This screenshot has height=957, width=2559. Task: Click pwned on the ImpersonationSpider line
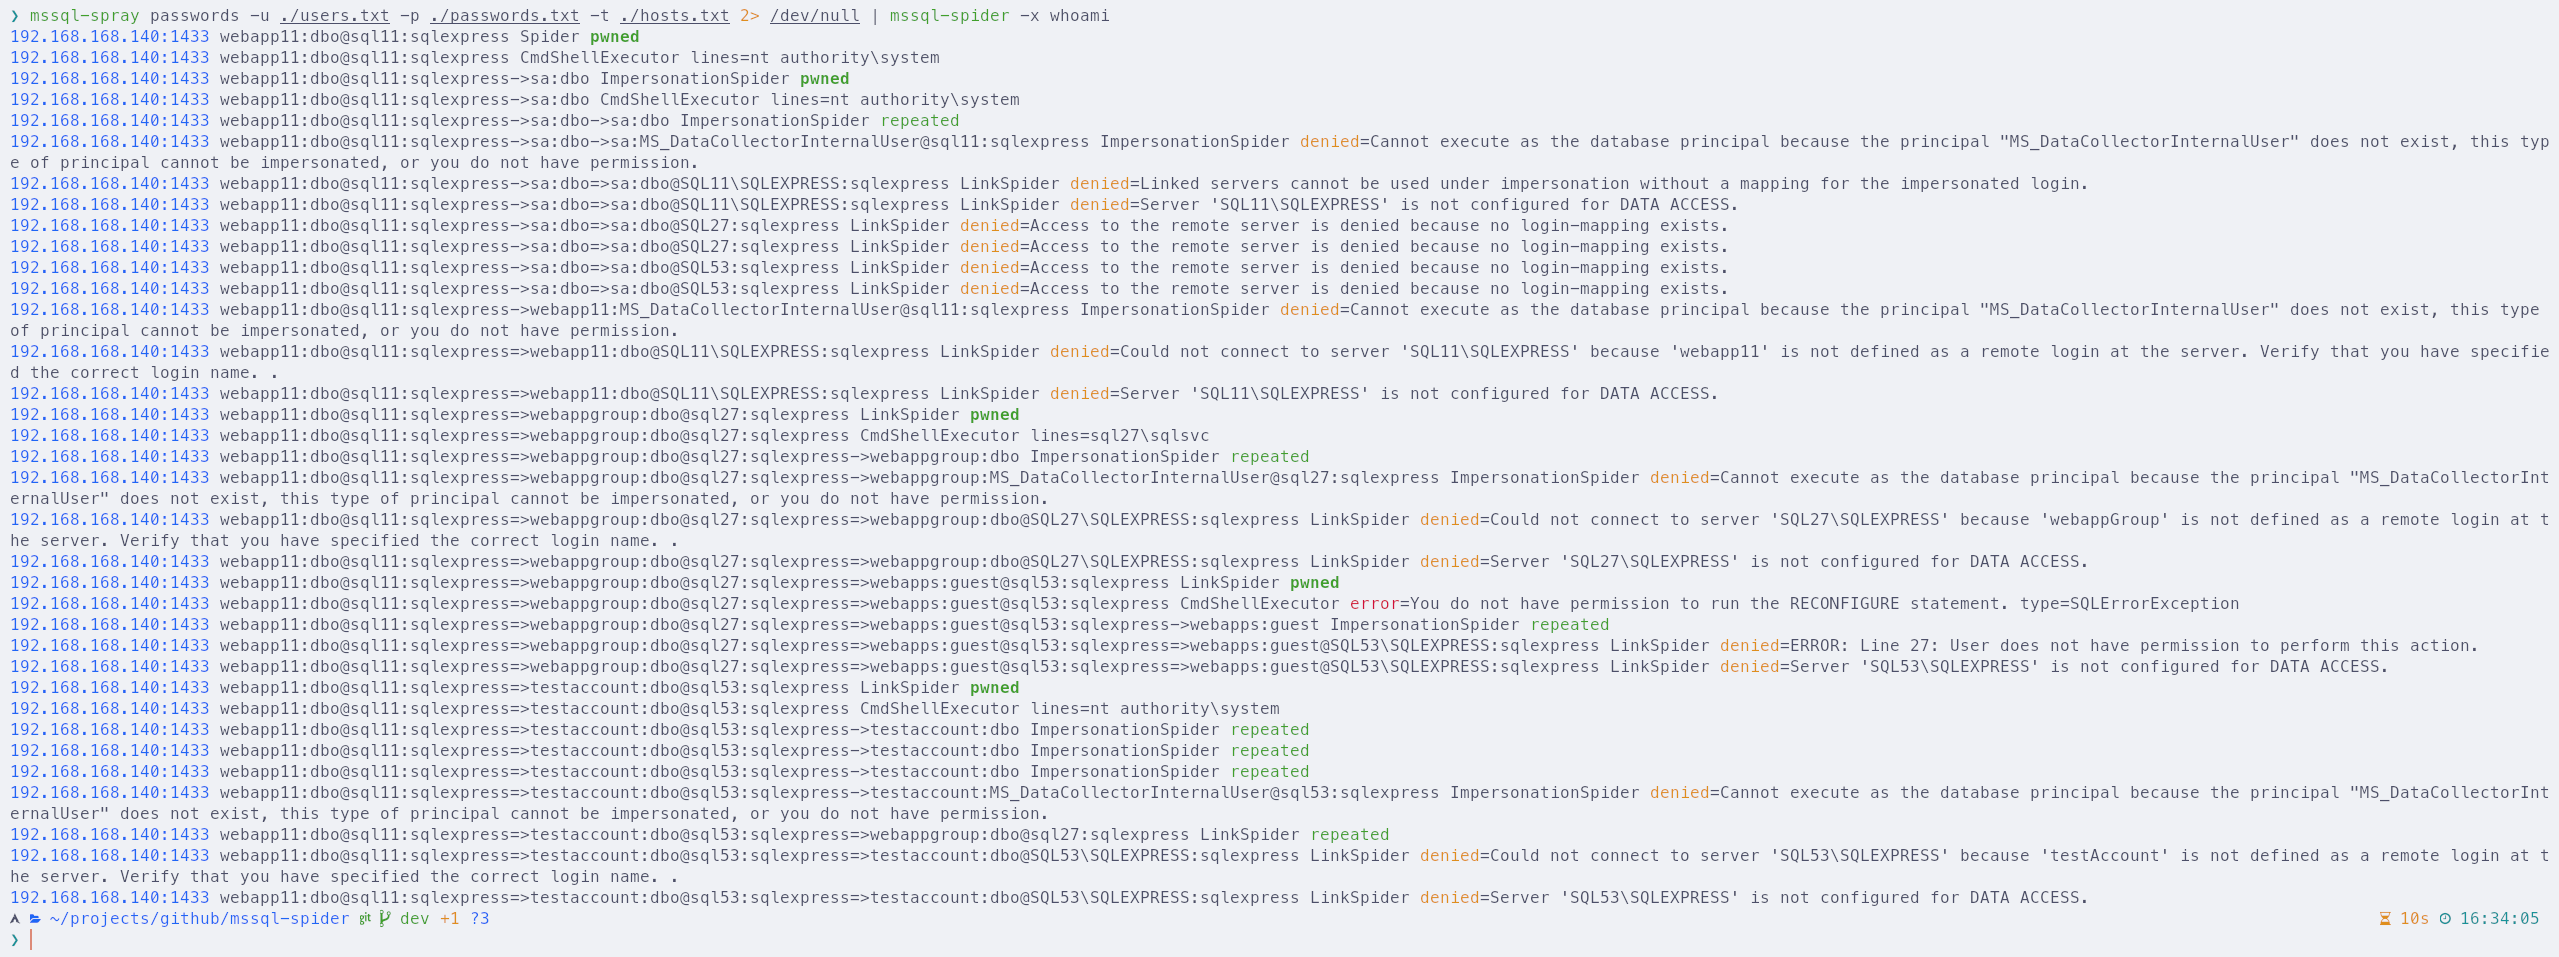pyautogui.click(x=825, y=79)
